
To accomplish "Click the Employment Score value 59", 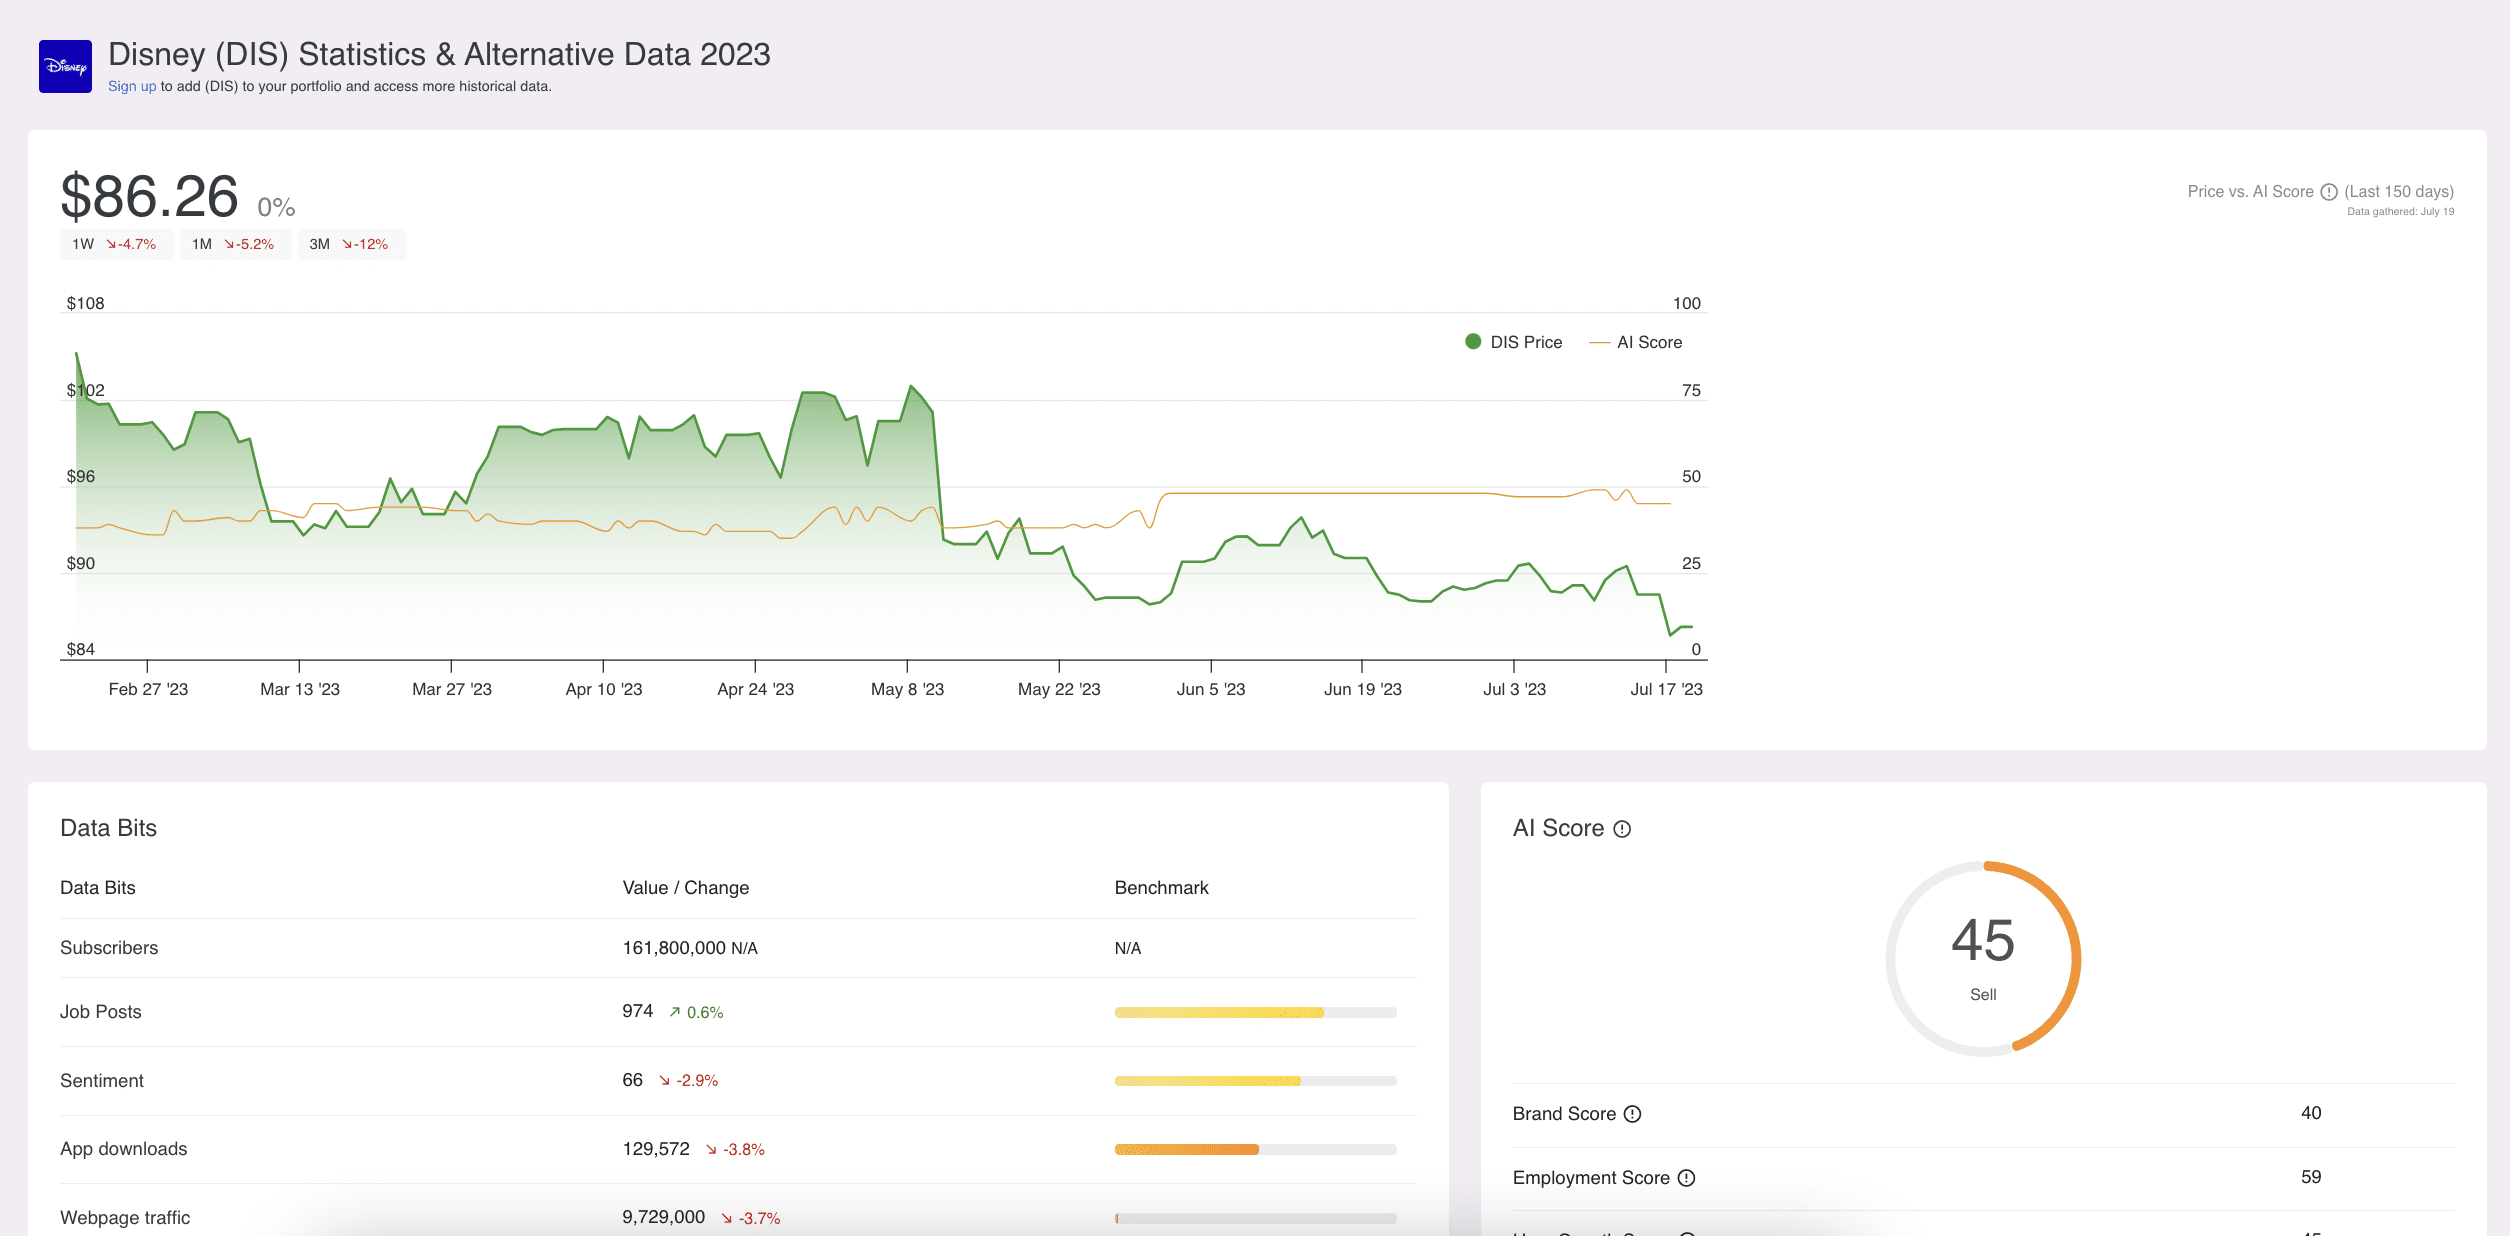I will coord(2311,1177).
